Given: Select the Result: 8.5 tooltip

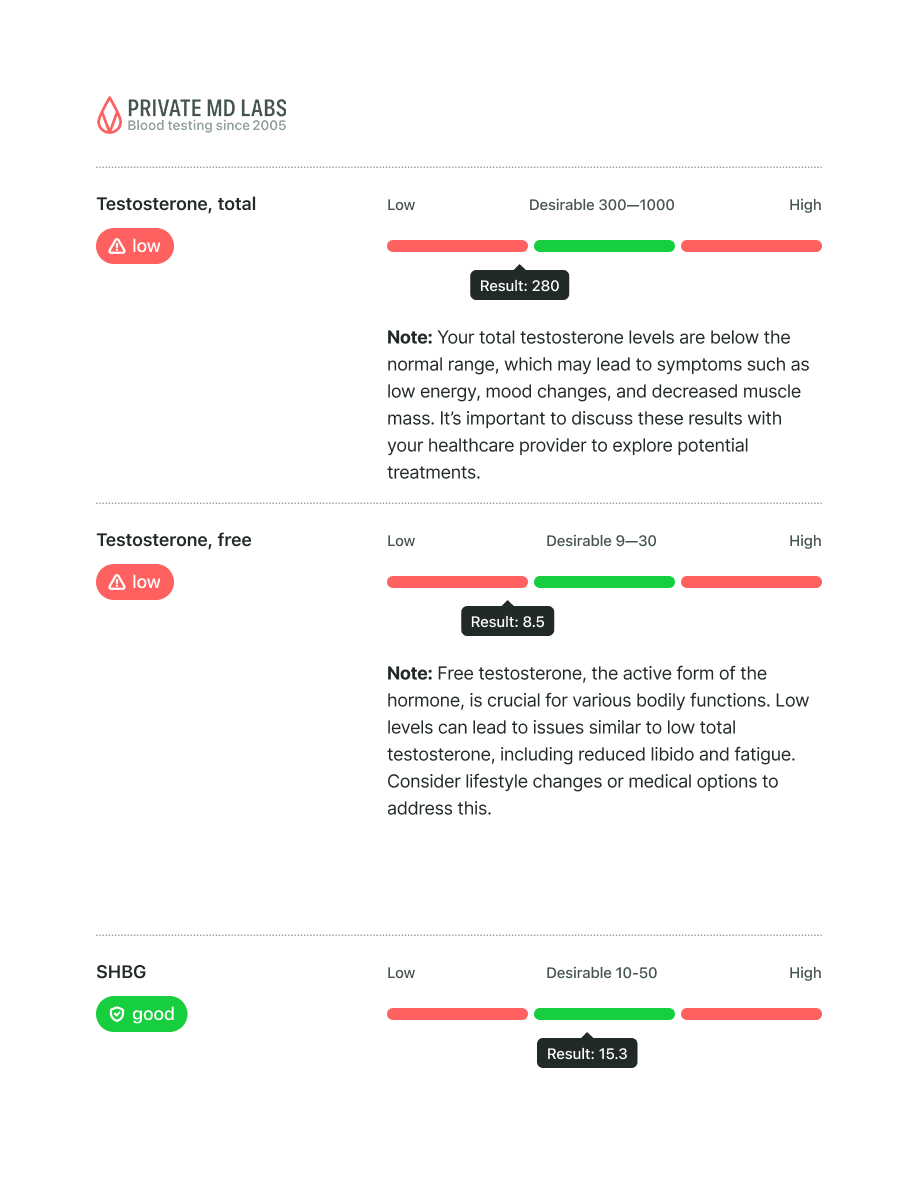Looking at the screenshot, I should click(507, 621).
